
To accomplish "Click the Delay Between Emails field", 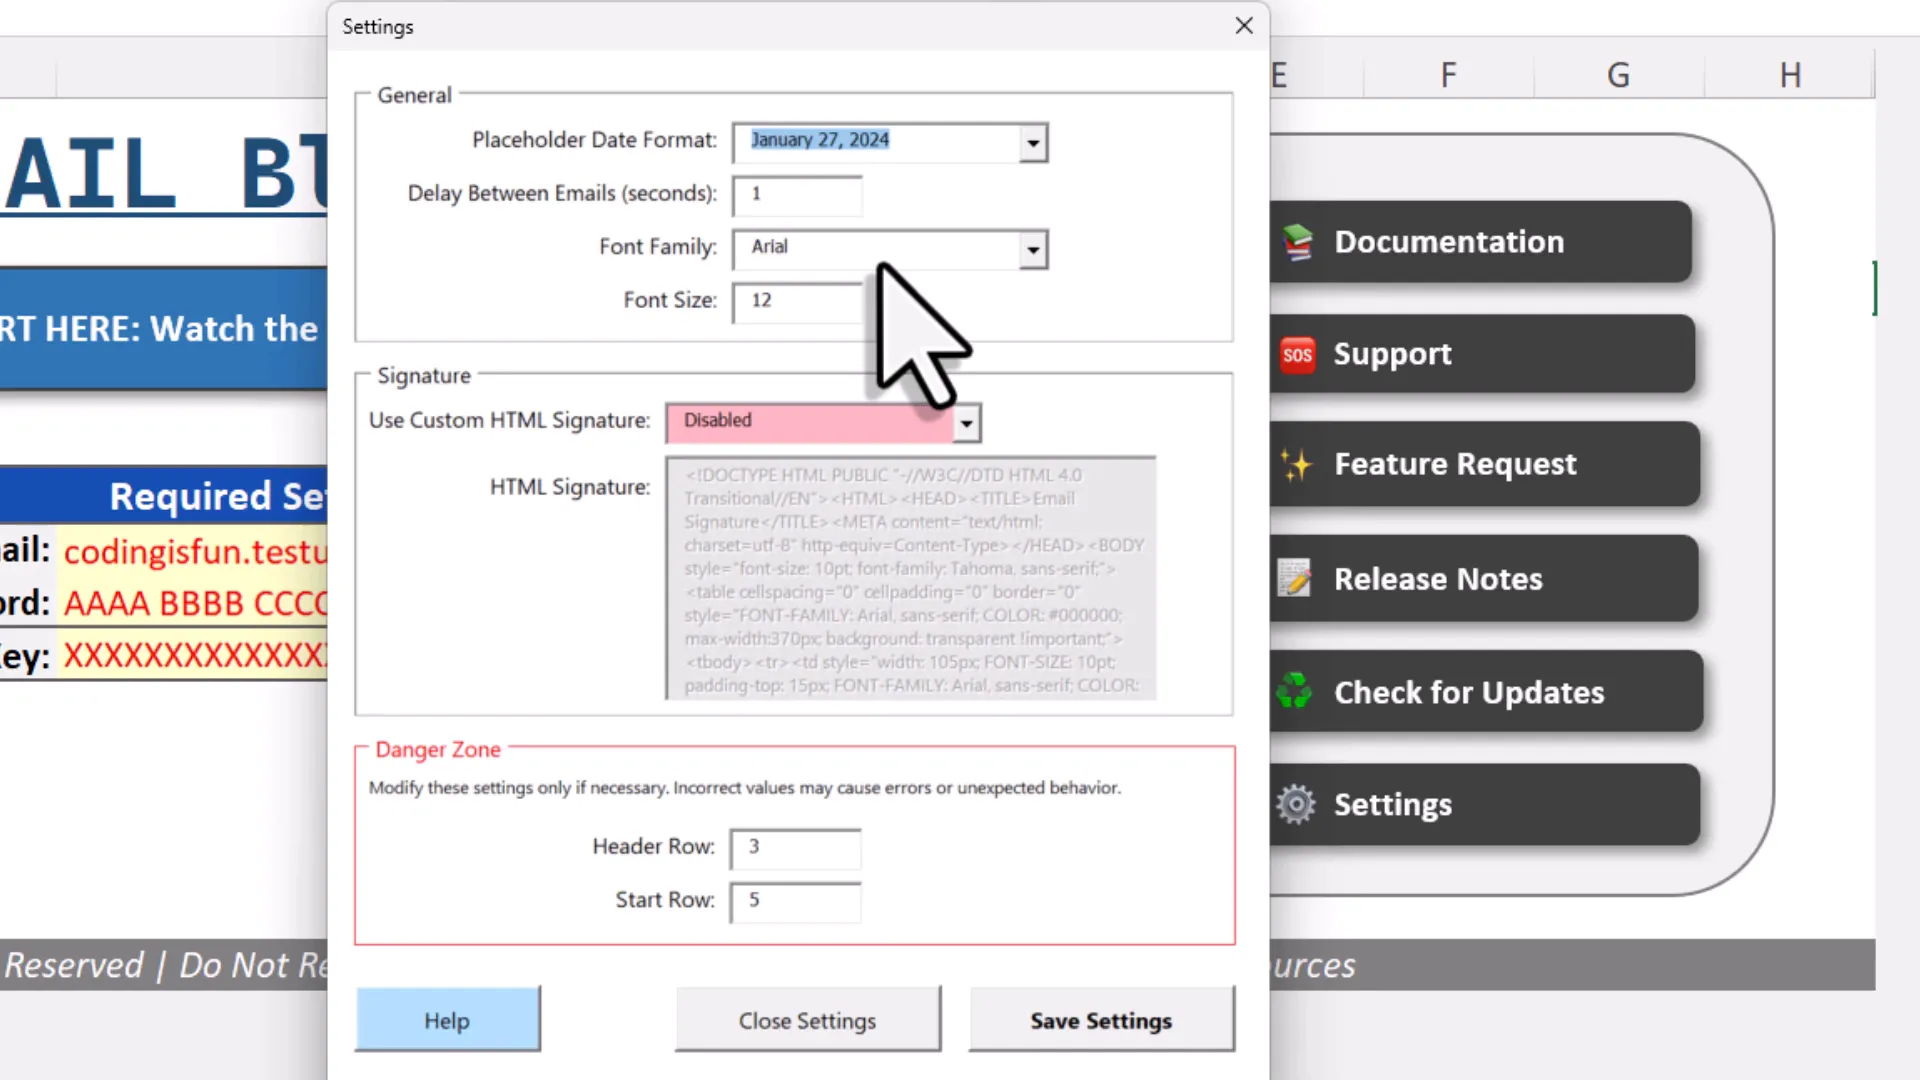I will point(795,195).
